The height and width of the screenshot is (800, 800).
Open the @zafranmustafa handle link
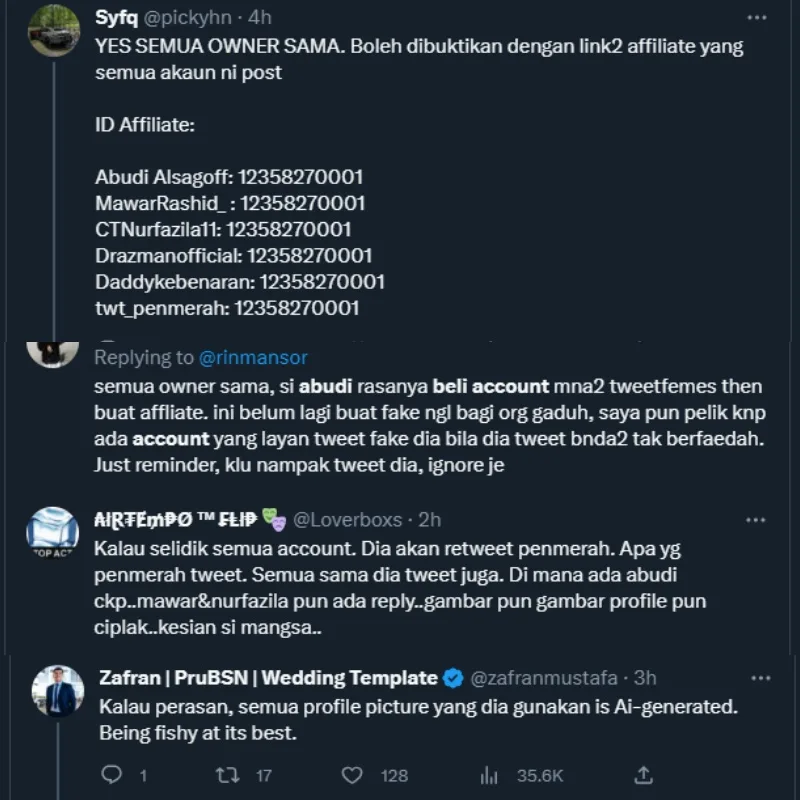(x=541, y=678)
